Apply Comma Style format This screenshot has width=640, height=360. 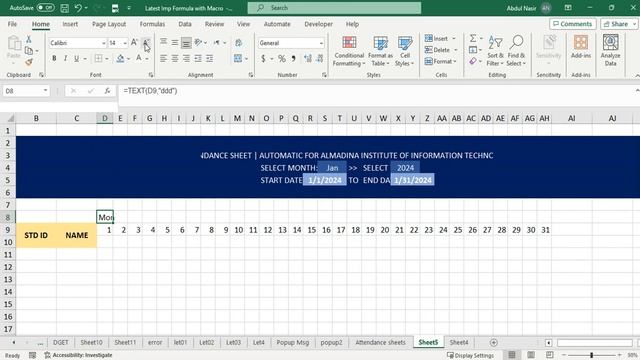(x=293, y=58)
